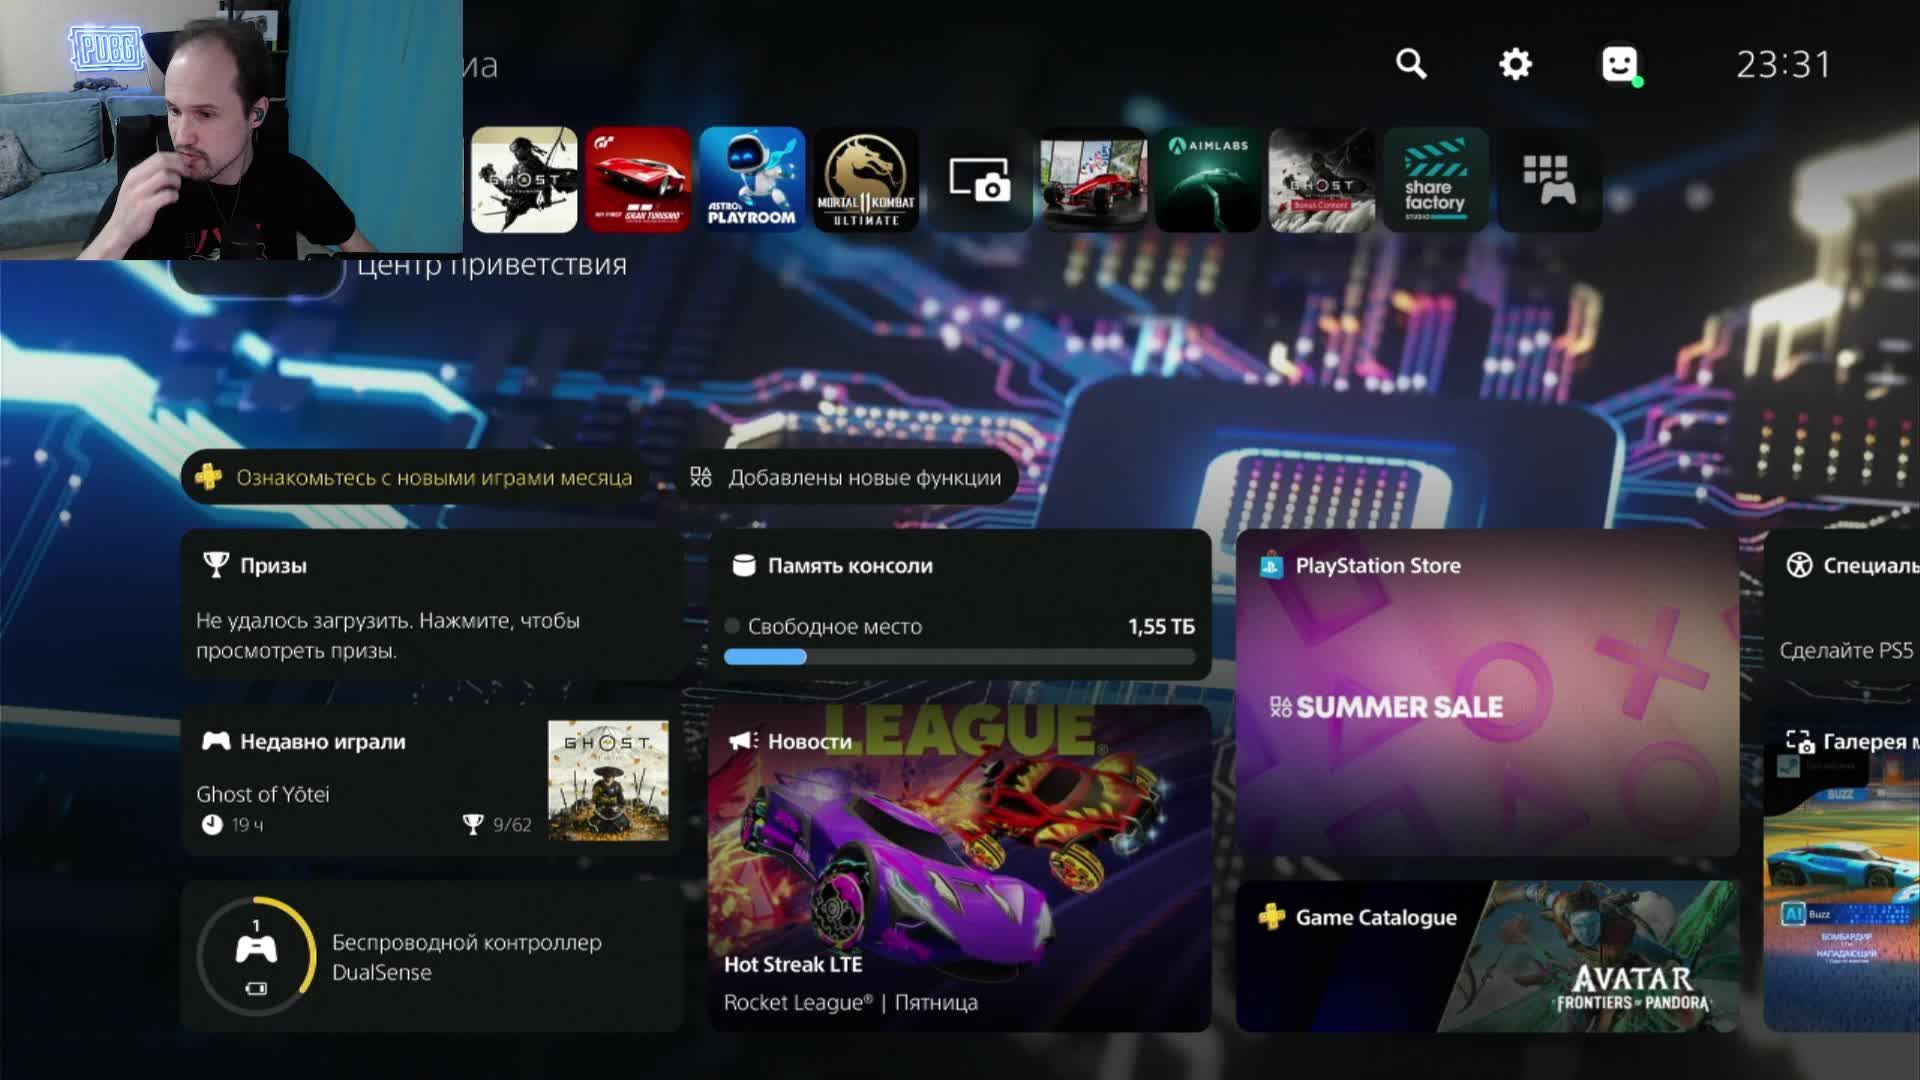Click the storage icon in Память консоли
Screen dimensions: 1920x1080
(744, 565)
